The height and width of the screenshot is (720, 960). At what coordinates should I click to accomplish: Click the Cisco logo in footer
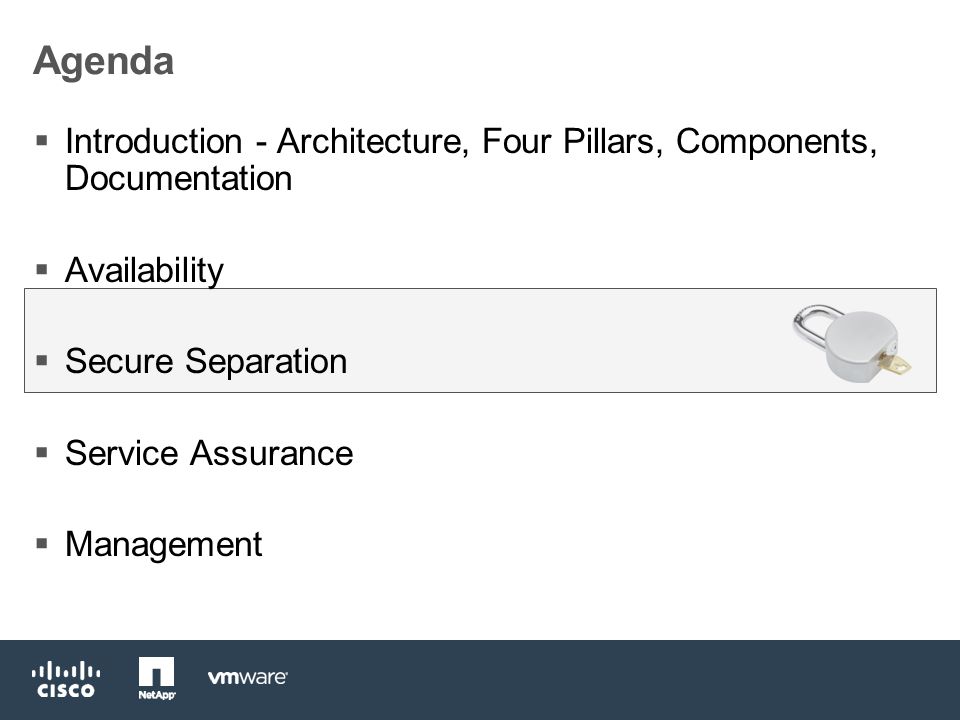click(x=66, y=679)
